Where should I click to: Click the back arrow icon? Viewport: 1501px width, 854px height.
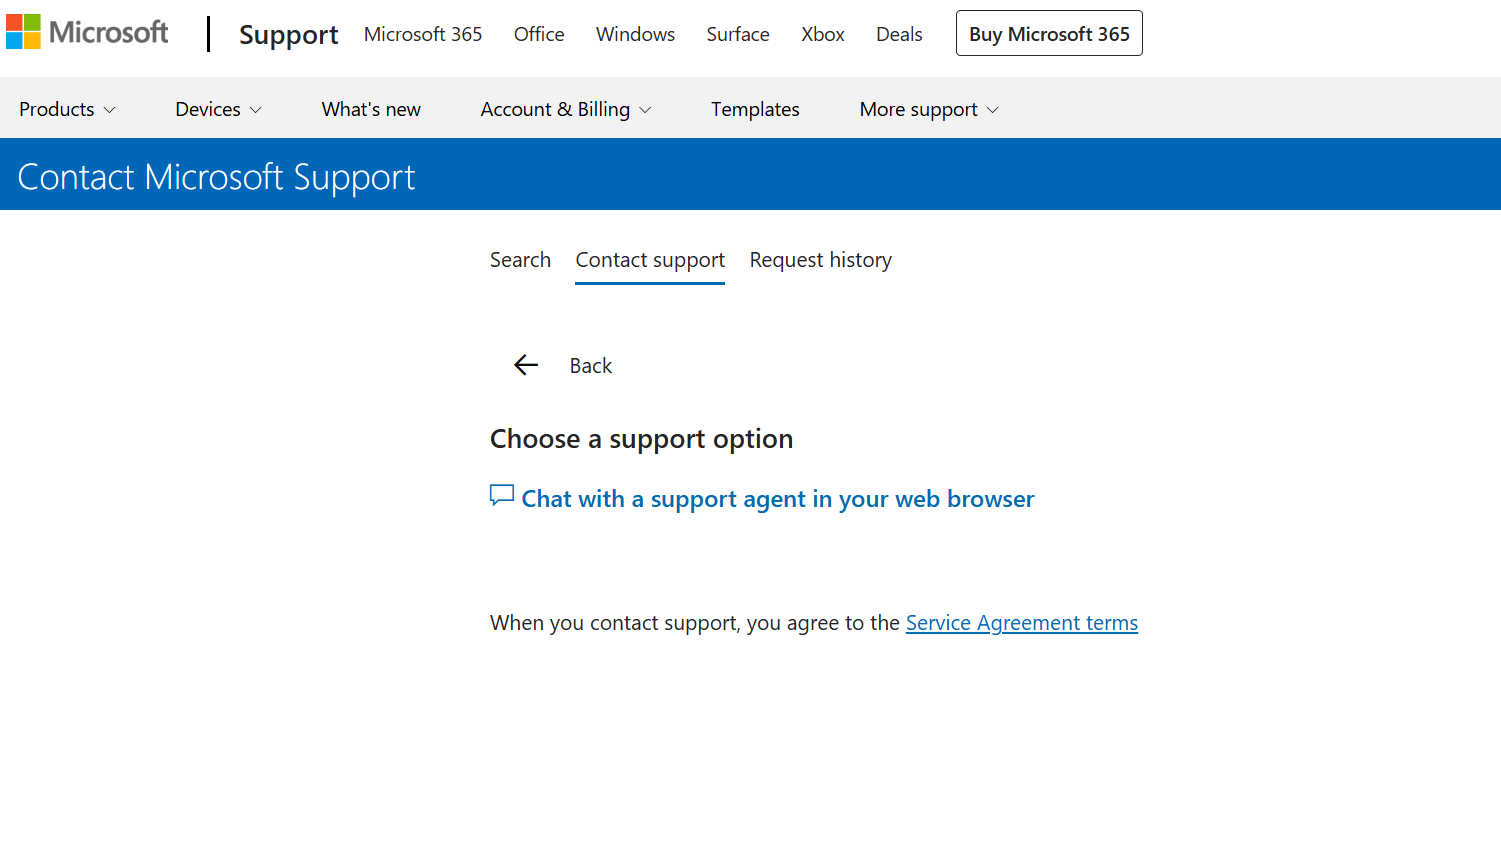point(526,365)
